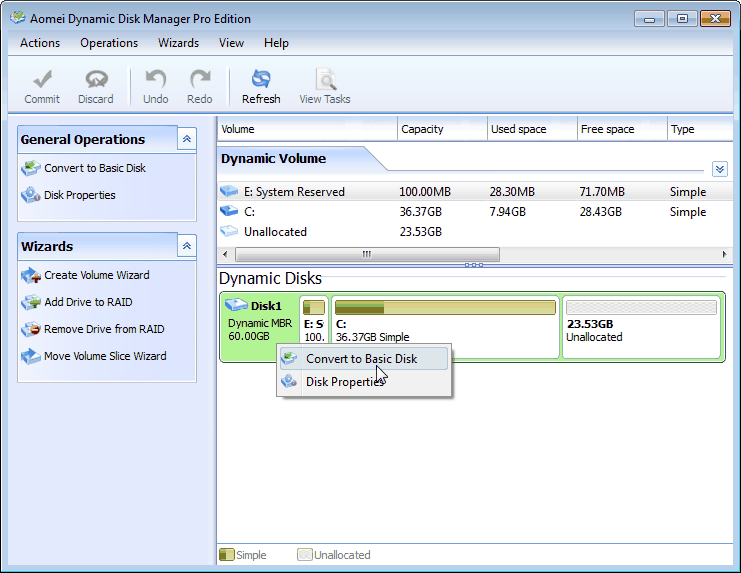741x573 pixels.
Task: Click the C: partition usage bar
Action: click(445, 308)
